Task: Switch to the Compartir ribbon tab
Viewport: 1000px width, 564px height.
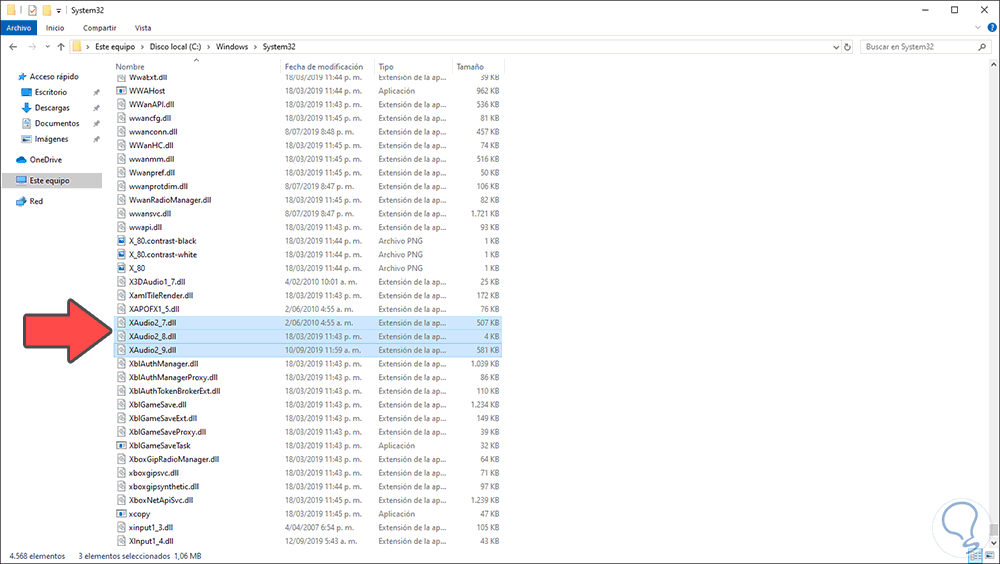Action: click(99, 28)
